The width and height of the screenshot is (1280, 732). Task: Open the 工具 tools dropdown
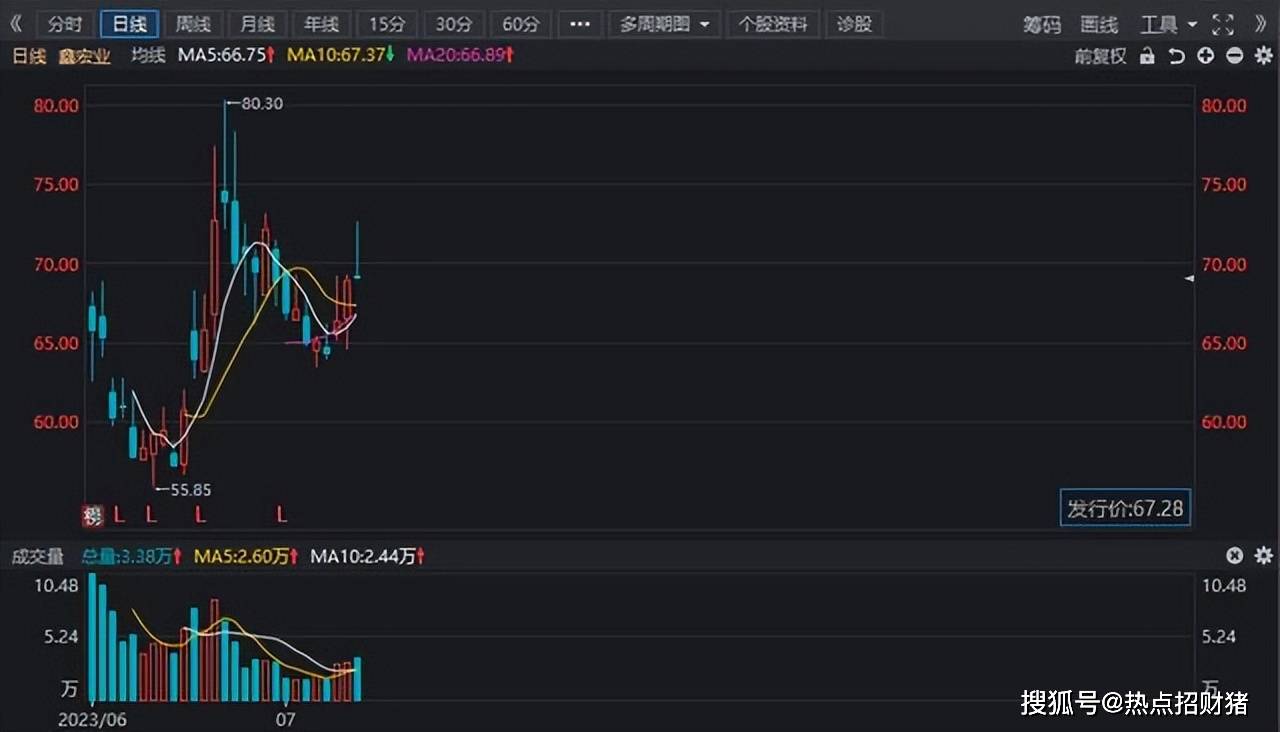[x=1169, y=24]
